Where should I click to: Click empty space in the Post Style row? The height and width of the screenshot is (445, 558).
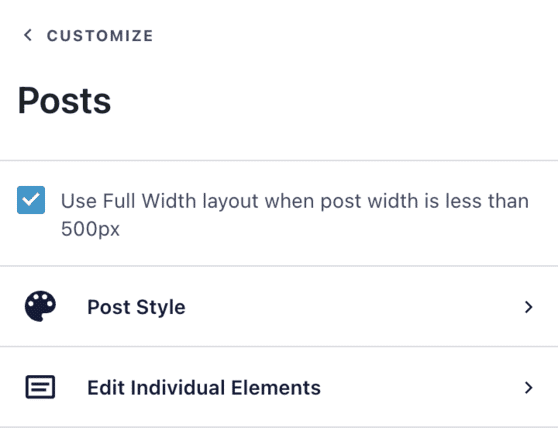click(352, 307)
